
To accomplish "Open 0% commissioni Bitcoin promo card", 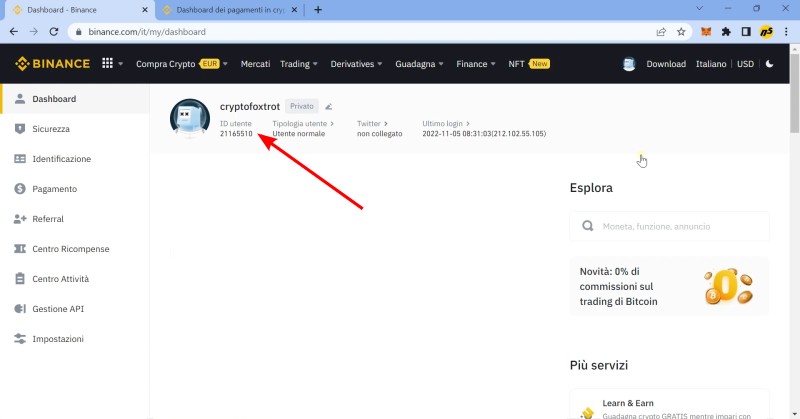I will tap(669, 286).
